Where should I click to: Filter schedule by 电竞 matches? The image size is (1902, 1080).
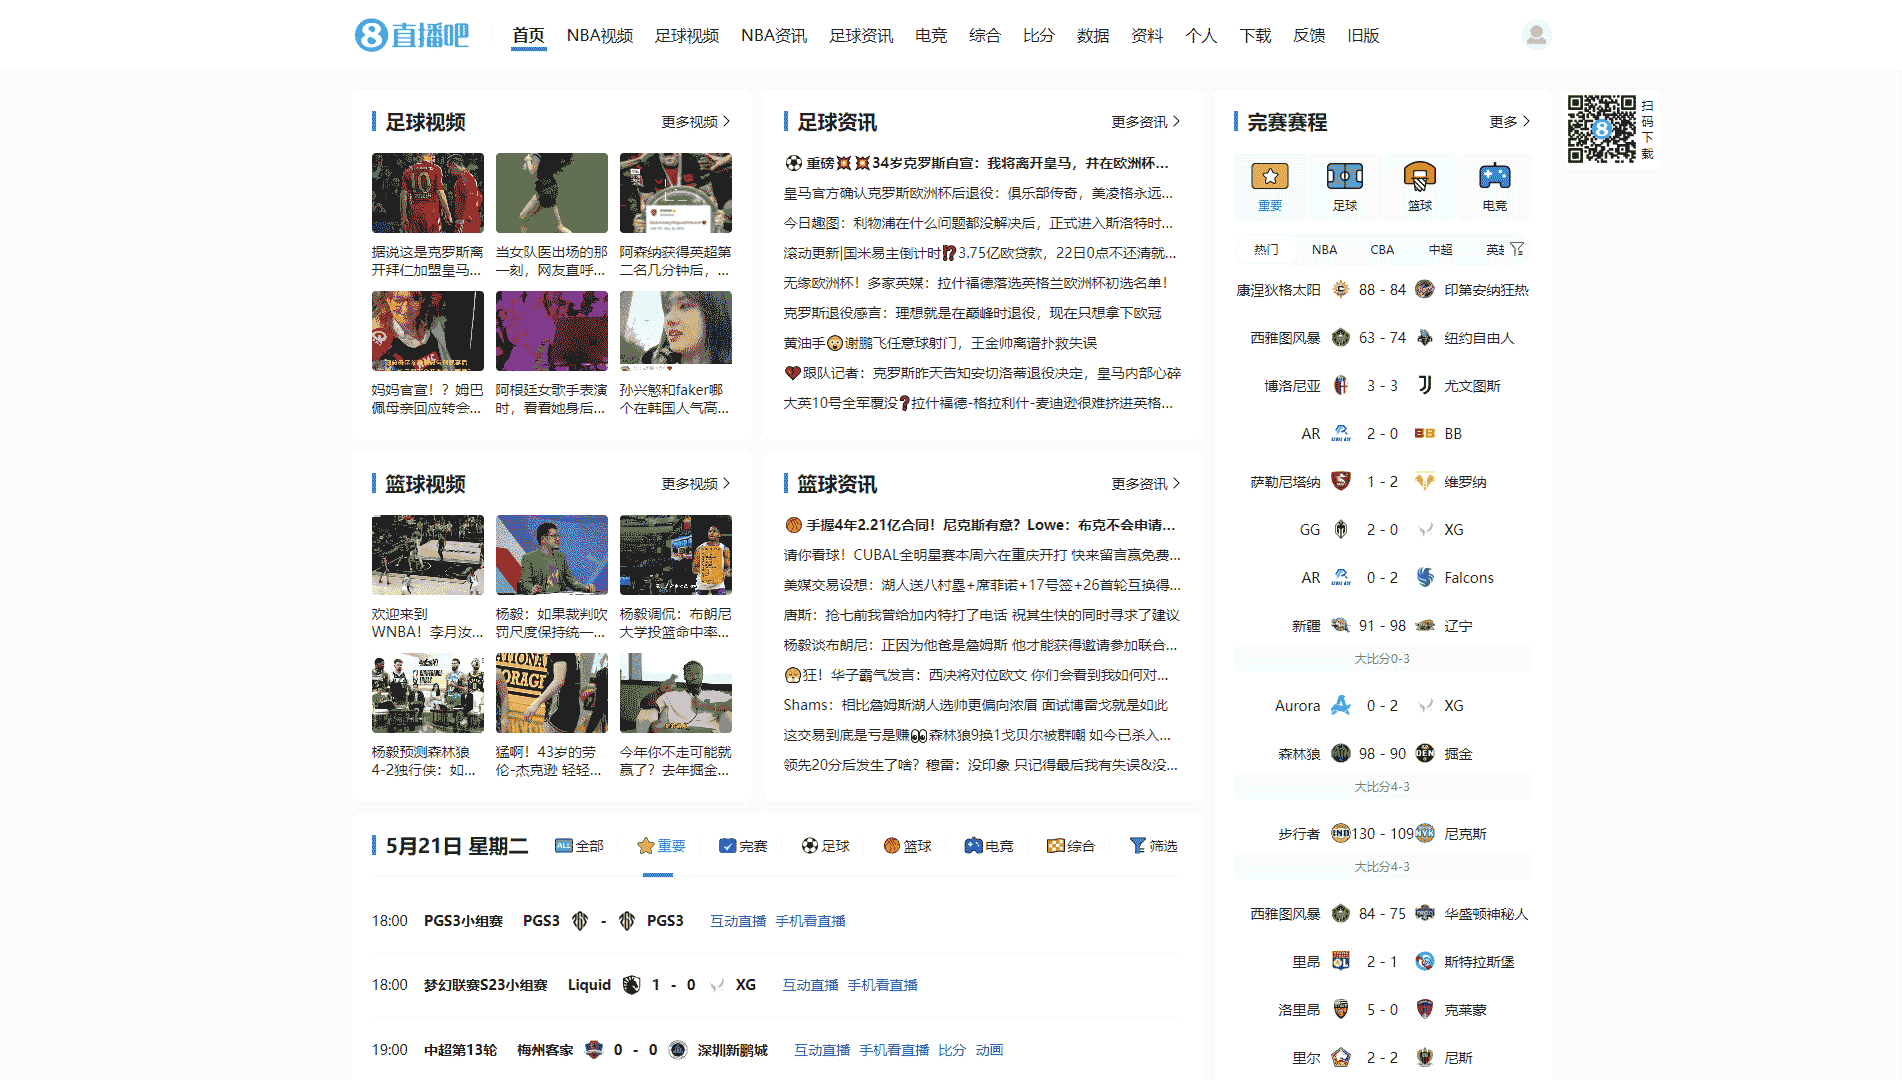tap(989, 846)
